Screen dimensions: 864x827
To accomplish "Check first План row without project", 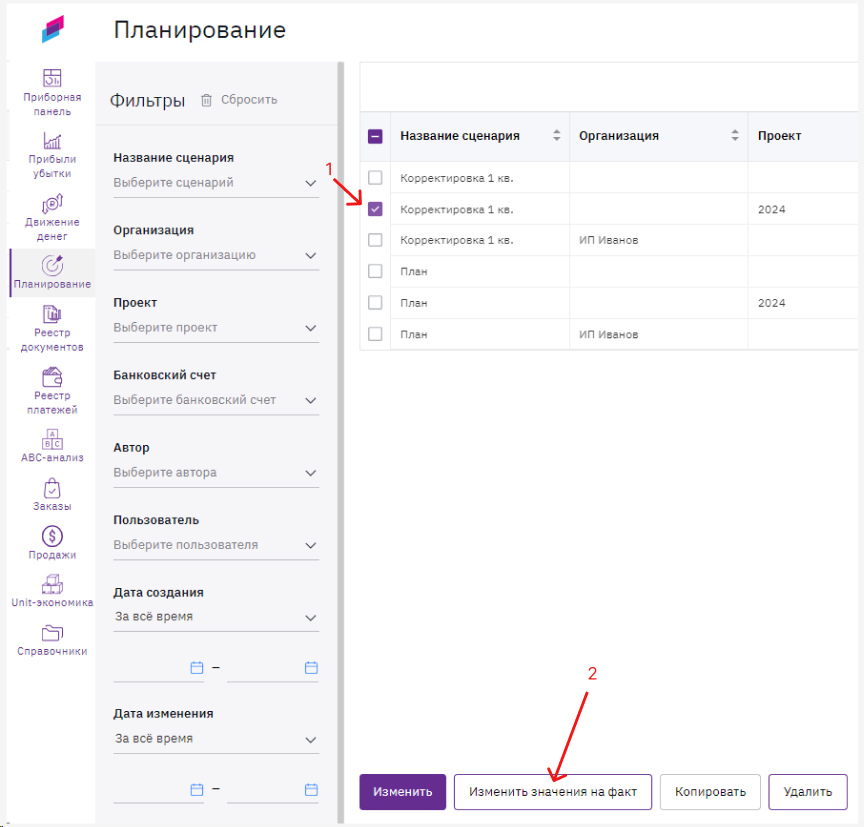I will tap(375, 271).
